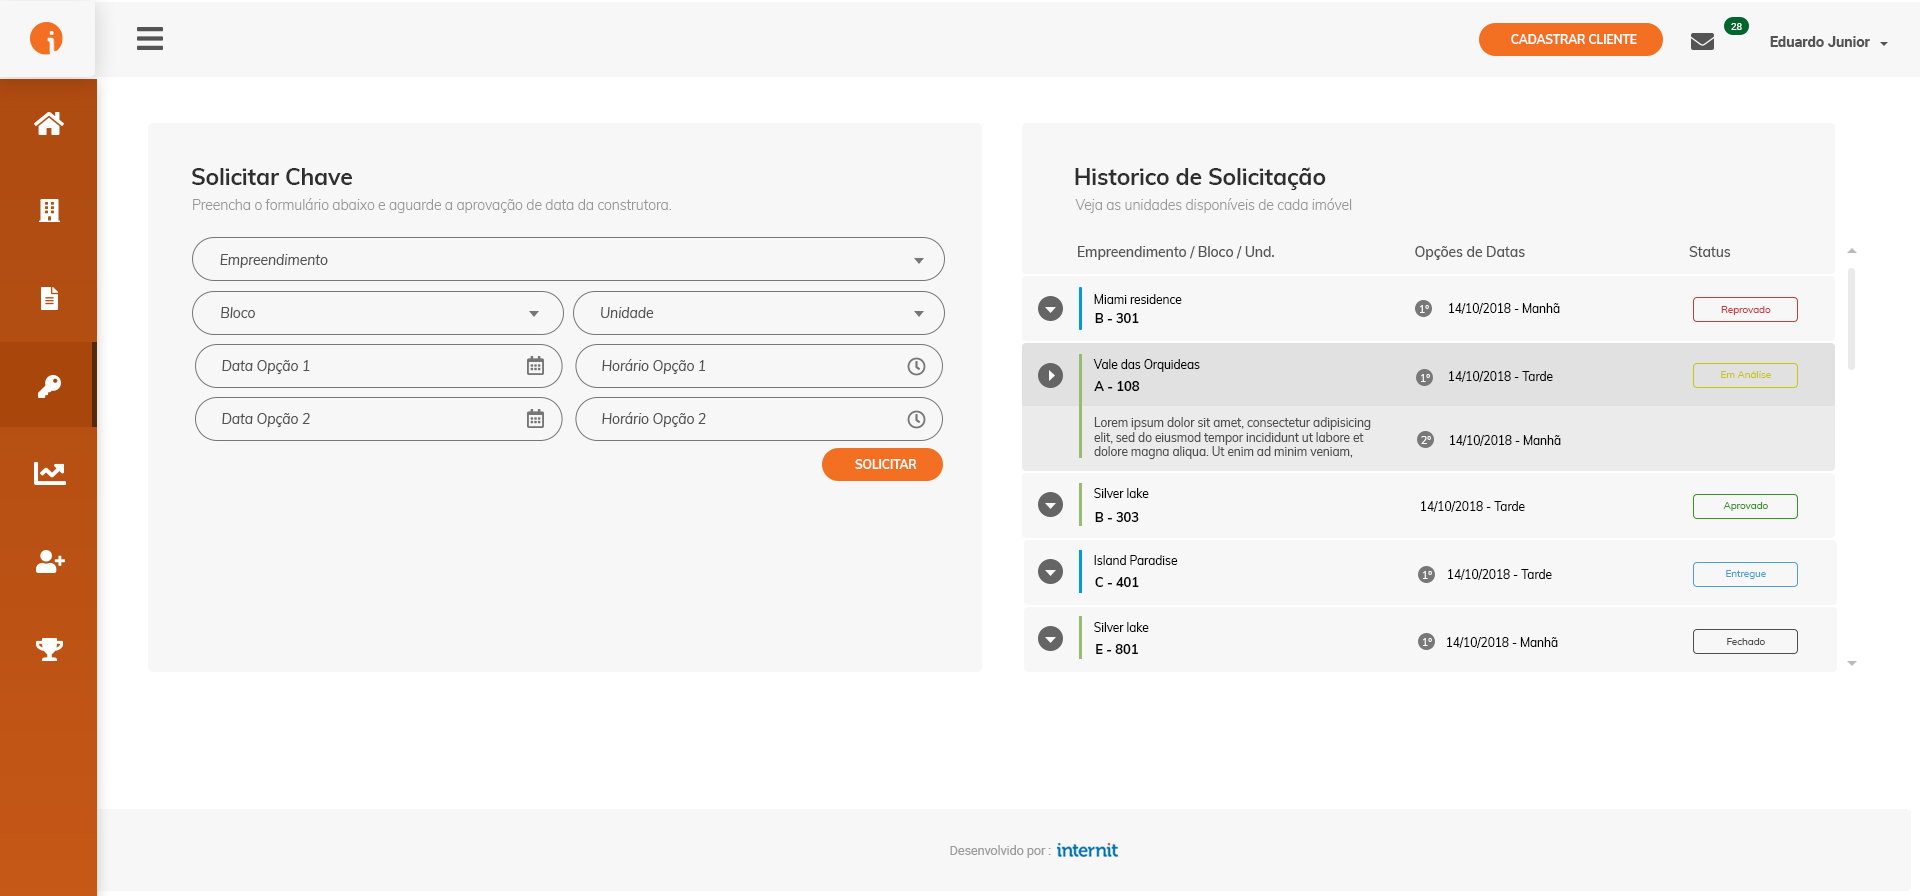Viewport: 1920px width, 896px height.
Task: Open the Eduardo Junior user menu
Action: [x=1828, y=42]
